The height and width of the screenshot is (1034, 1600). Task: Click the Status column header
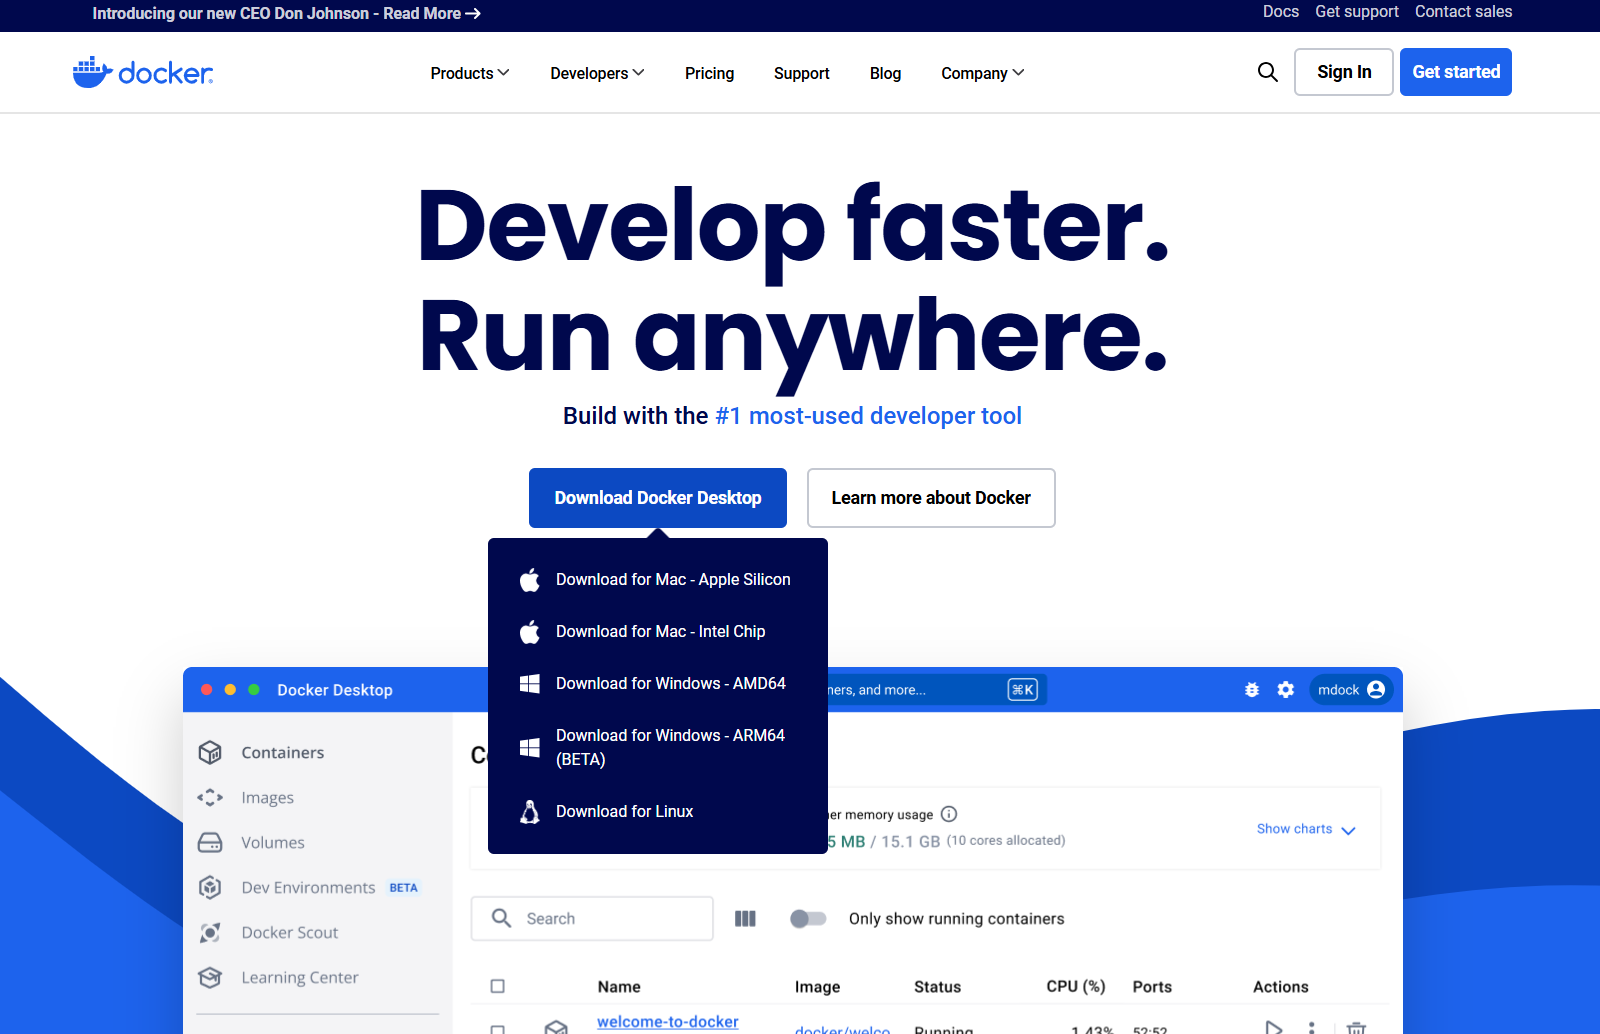[x=937, y=987]
